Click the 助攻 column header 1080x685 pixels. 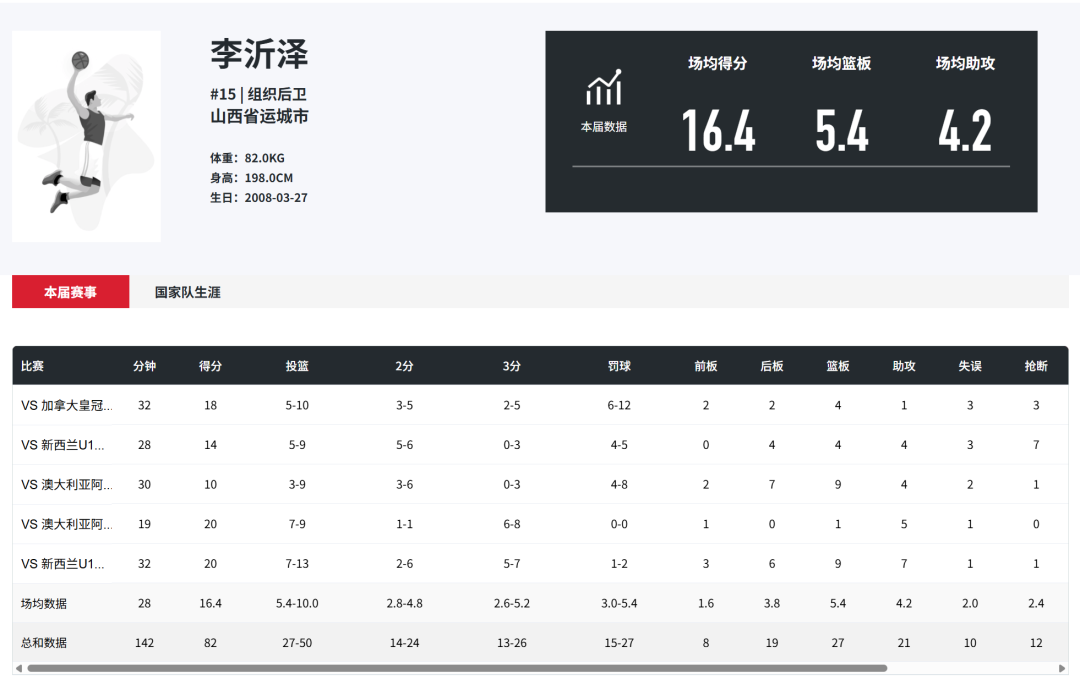pyautogui.click(x=904, y=366)
